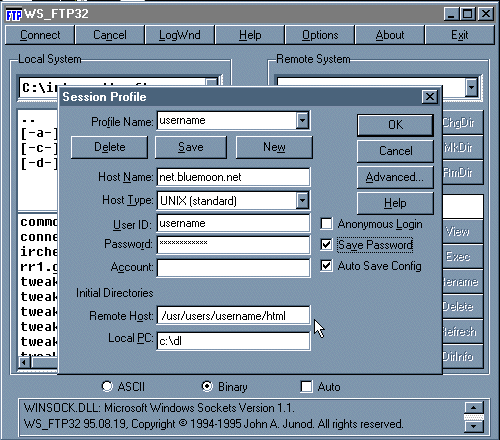The width and height of the screenshot is (500, 440).
Task: Click the Cancel button in main toolbar
Action: [x=110, y=35]
